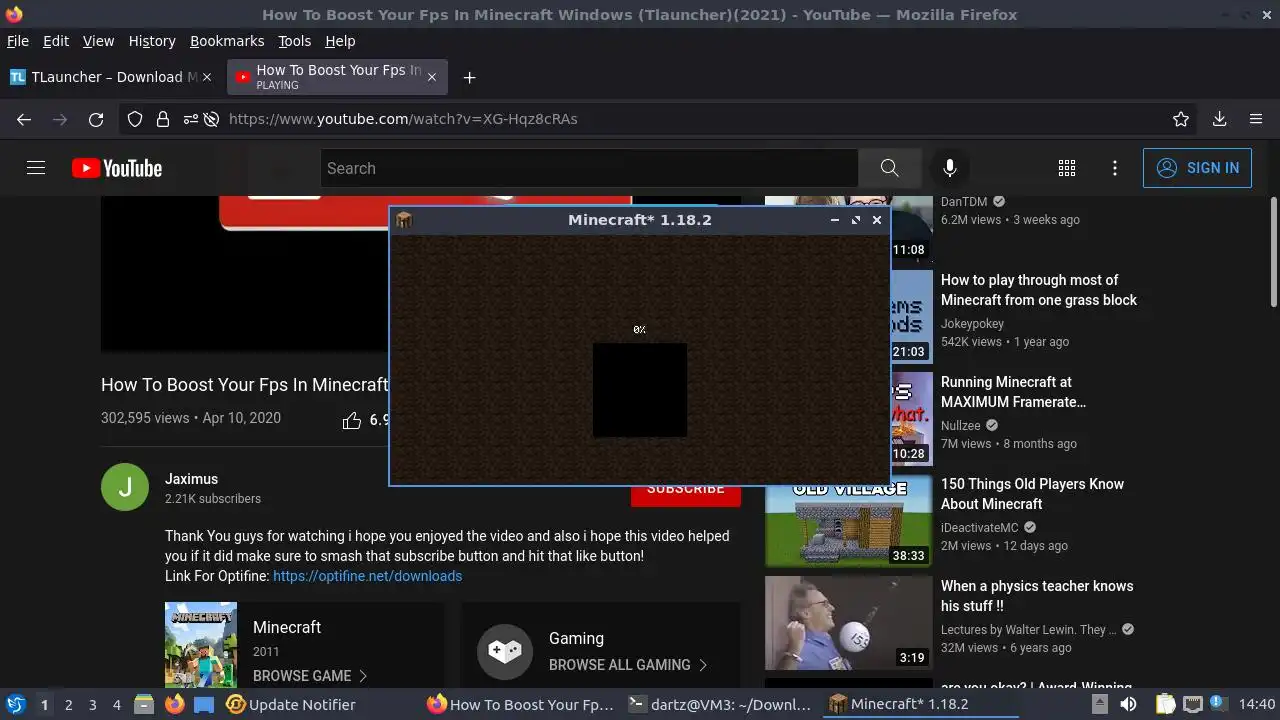Launch Firefox from the taskbar launcher

click(x=175, y=704)
